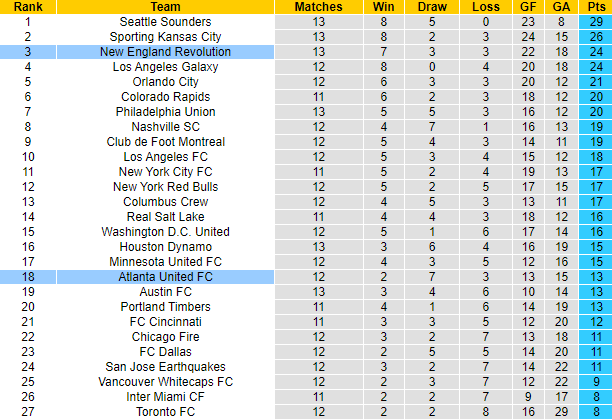Select Club de Foot Montreal in the table
The height and width of the screenshot is (420, 612).
(x=165, y=141)
